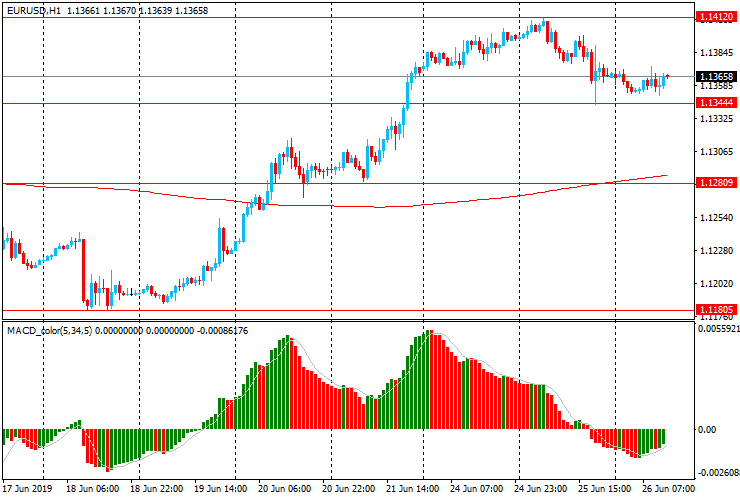Viewport: 740px width, 500px height.
Task: Click the most recent candle on the chart
Action: click(x=667, y=78)
